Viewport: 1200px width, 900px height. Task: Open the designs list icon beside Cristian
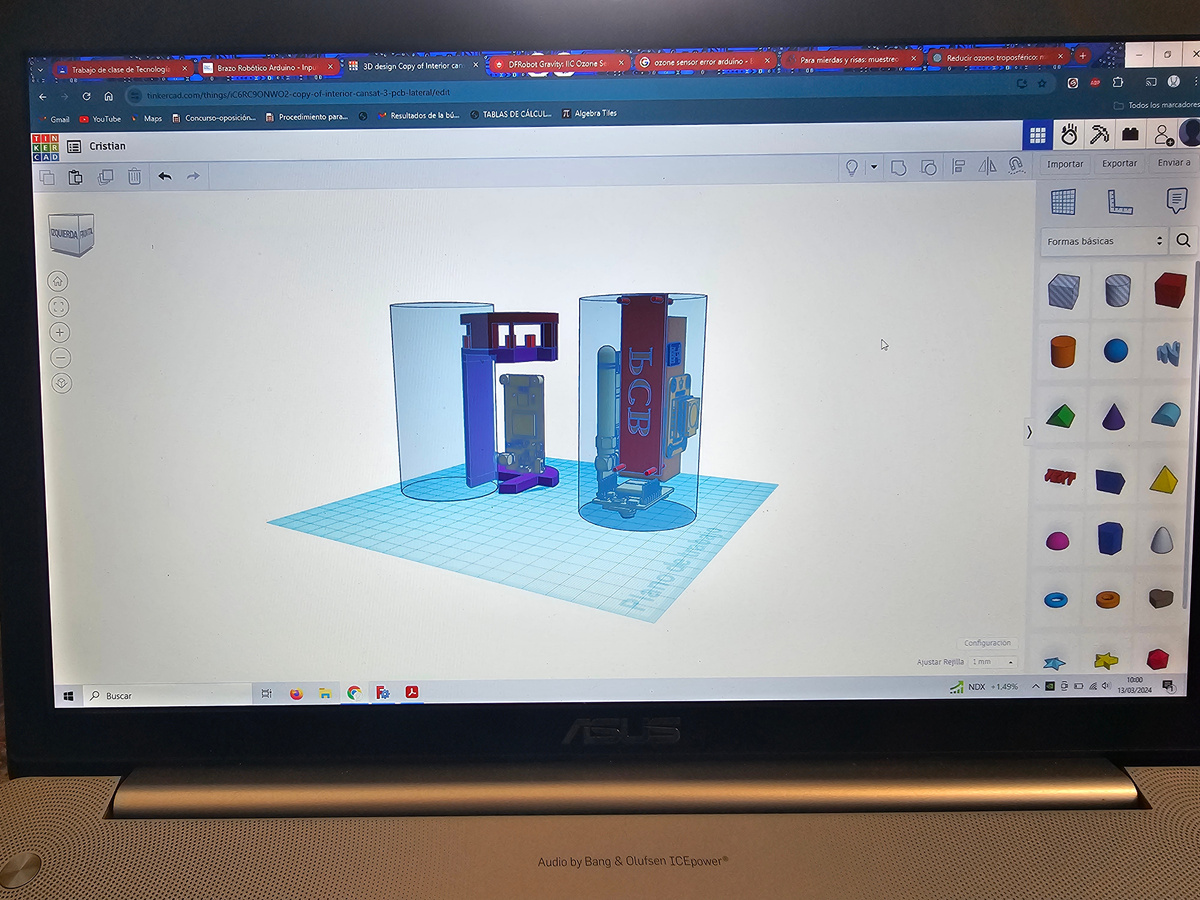75,147
